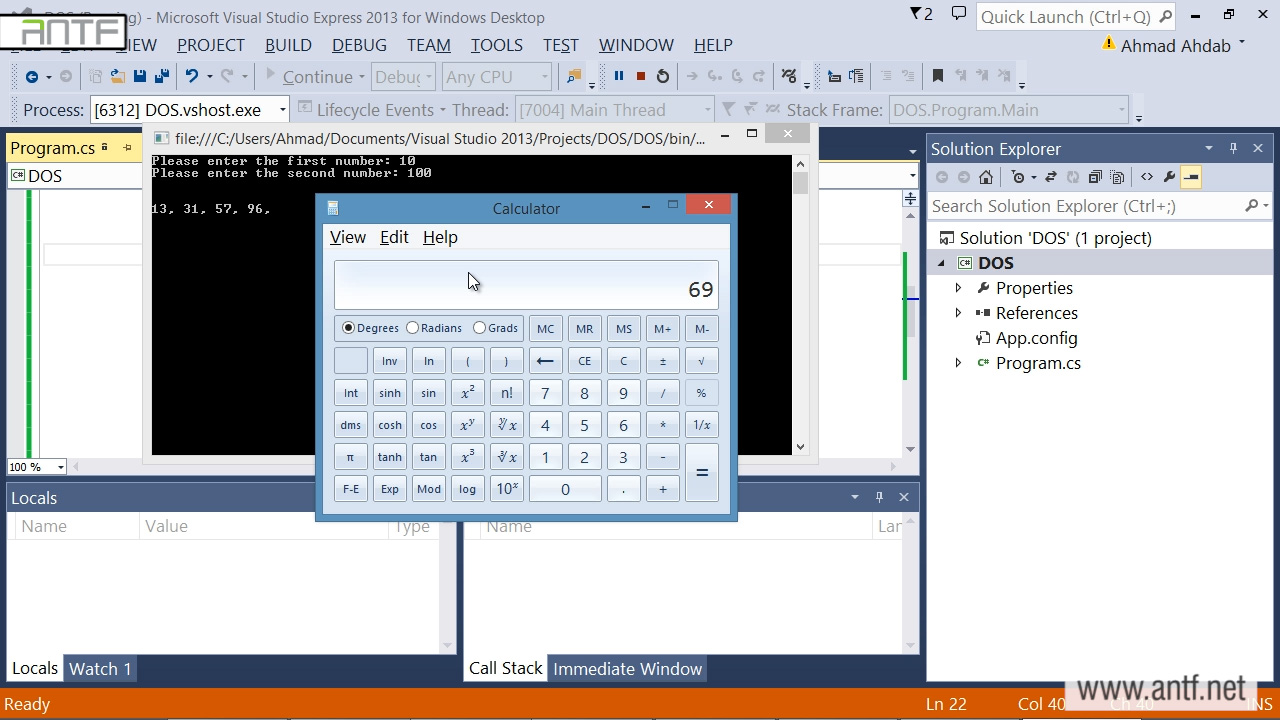Select the Degrees radio button
1280x720 pixels.
click(348, 328)
